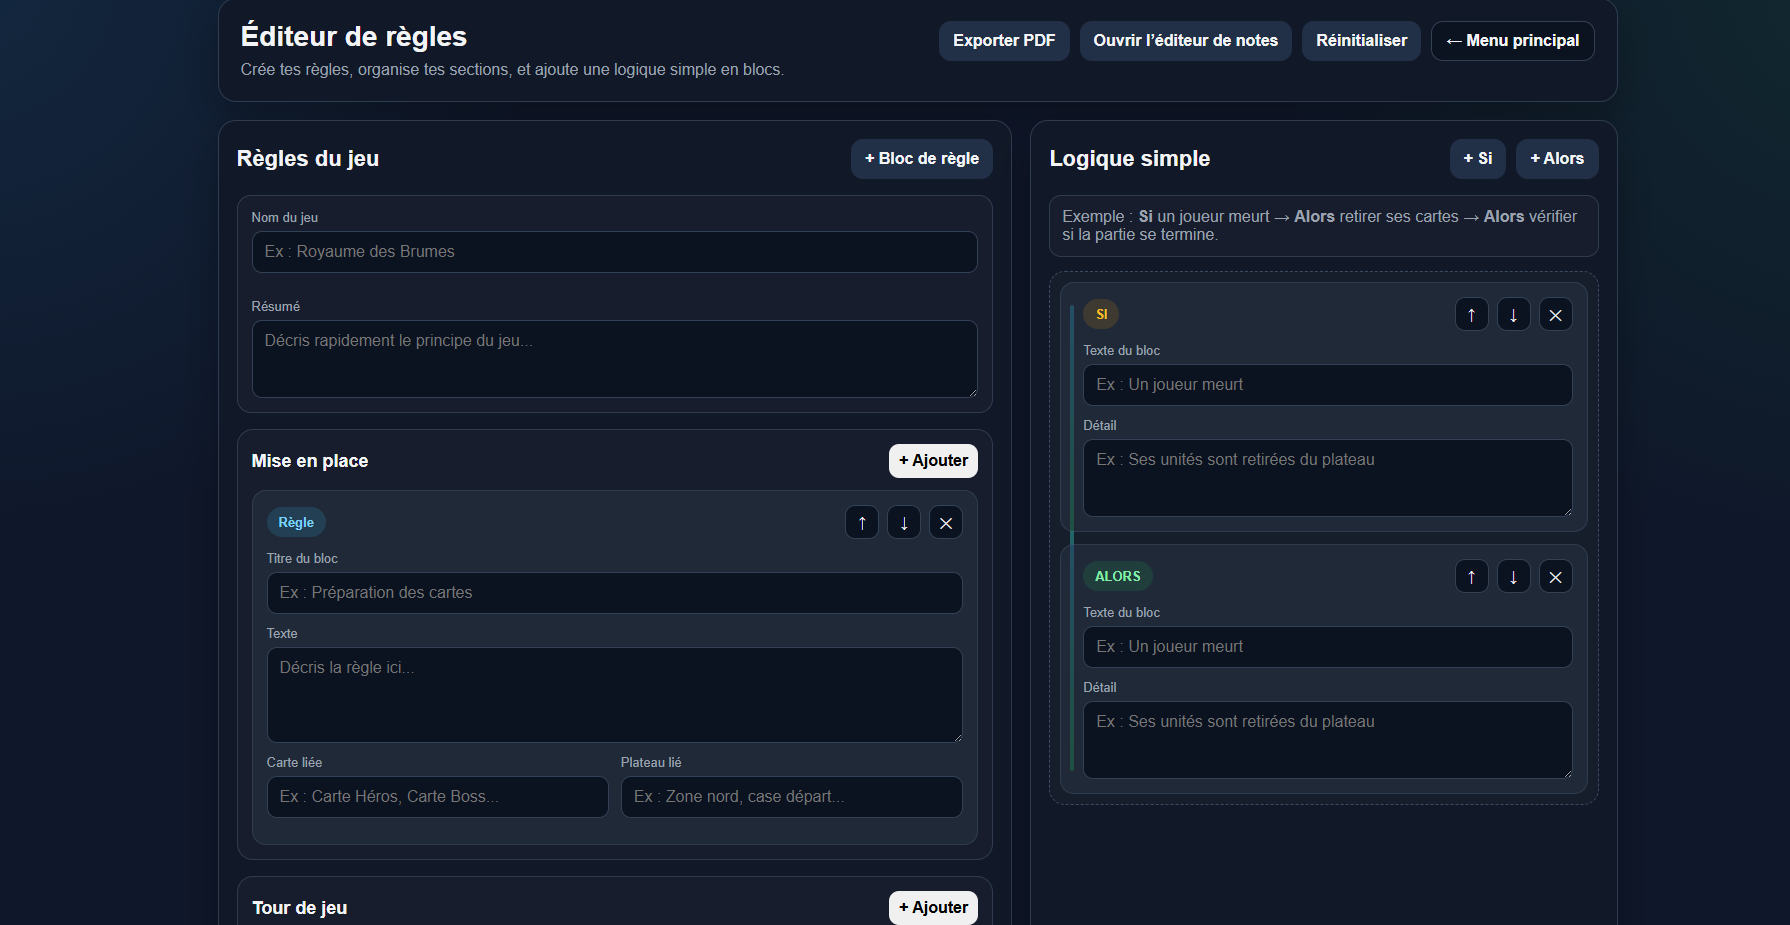Move the SI block down

pyautogui.click(x=1514, y=314)
